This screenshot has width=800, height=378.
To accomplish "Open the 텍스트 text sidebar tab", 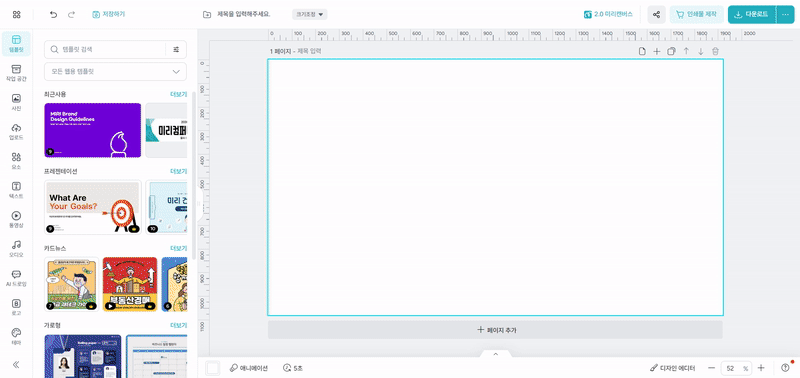I will click(16, 190).
